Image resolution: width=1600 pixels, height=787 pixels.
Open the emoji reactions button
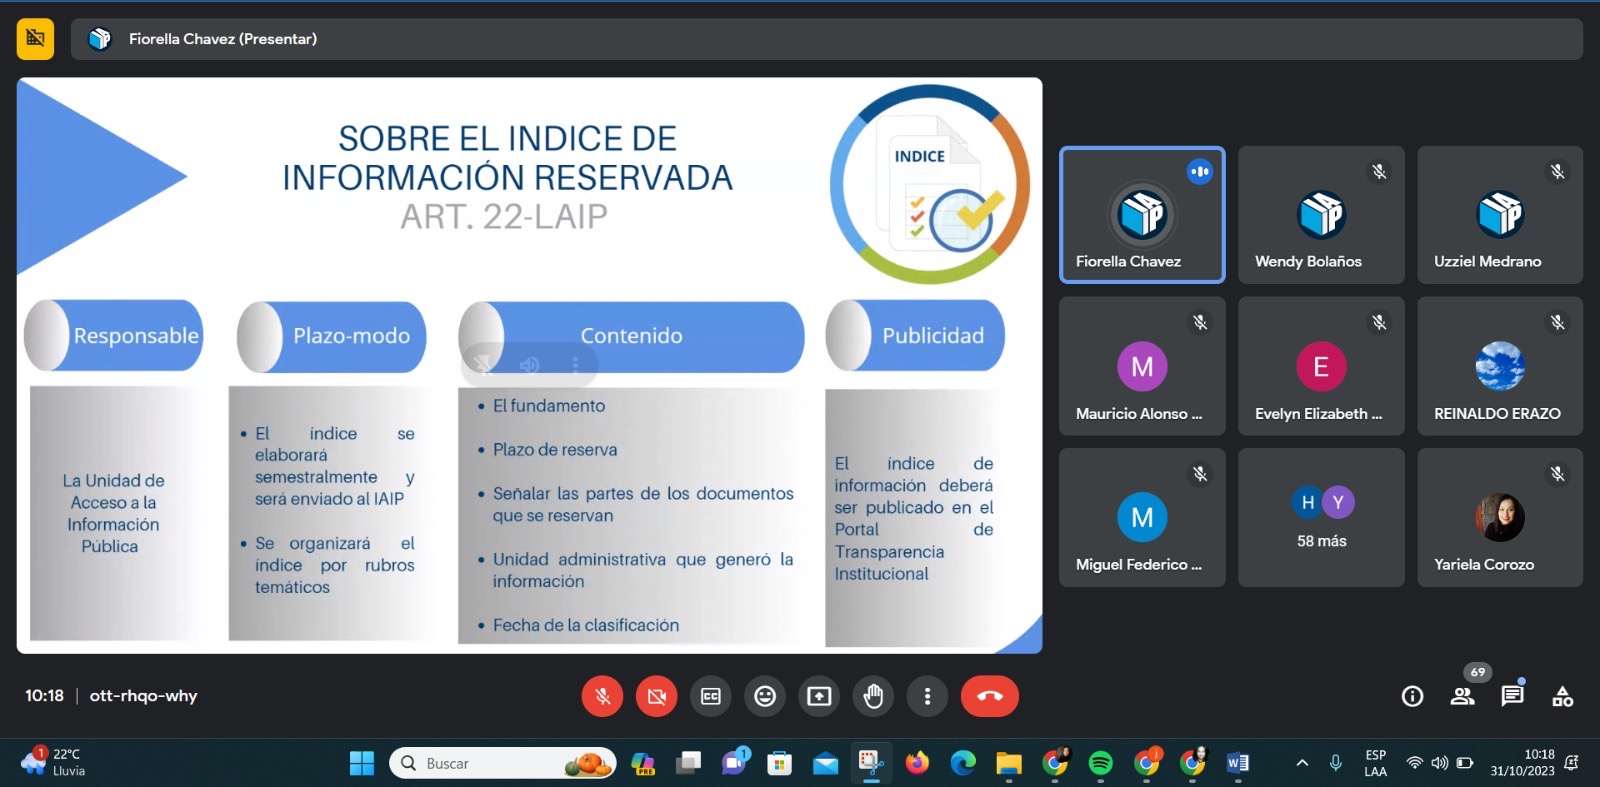tap(765, 696)
